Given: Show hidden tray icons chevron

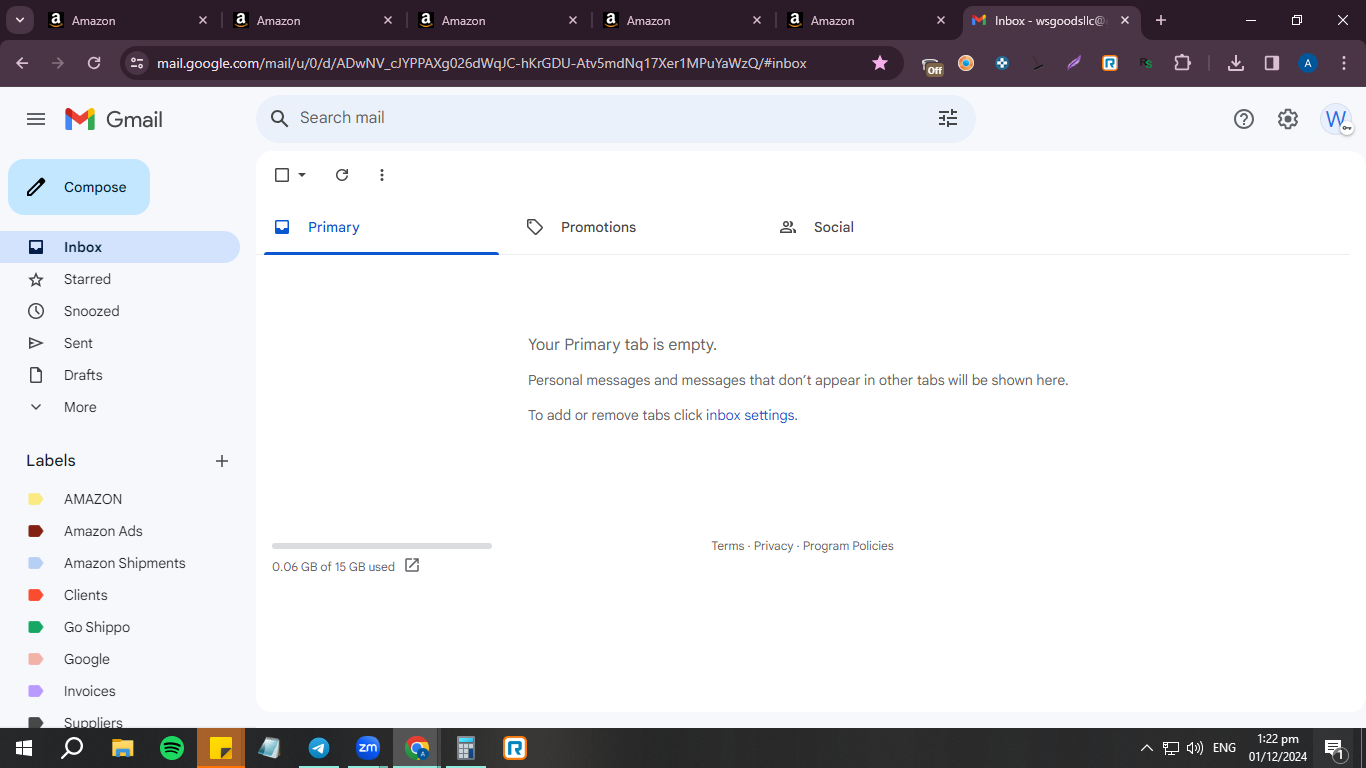Looking at the screenshot, I should click(1147, 748).
